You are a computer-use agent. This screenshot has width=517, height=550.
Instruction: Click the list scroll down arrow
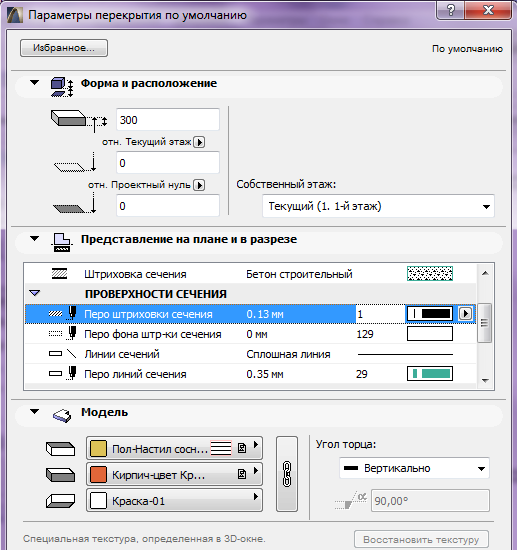point(485,380)
